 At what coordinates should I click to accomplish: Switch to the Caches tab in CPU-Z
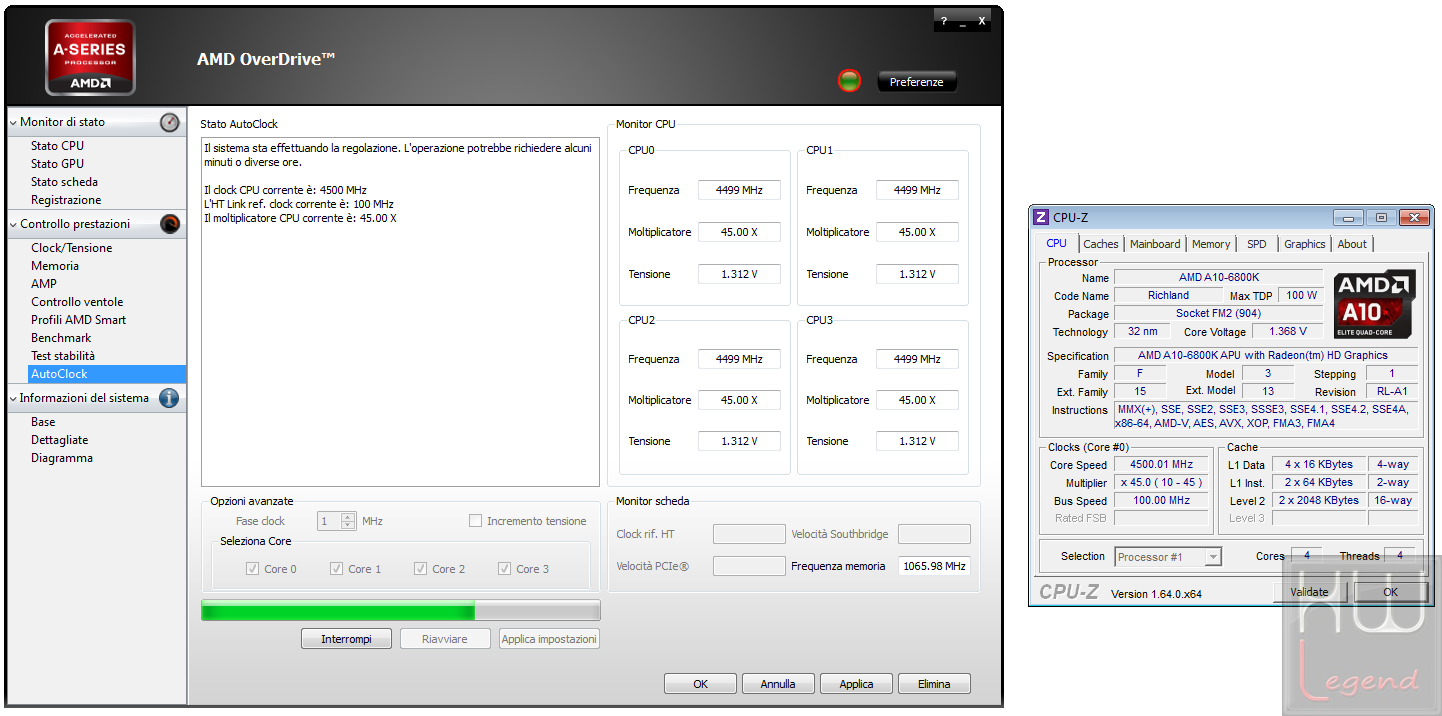tap(1100, 244)
